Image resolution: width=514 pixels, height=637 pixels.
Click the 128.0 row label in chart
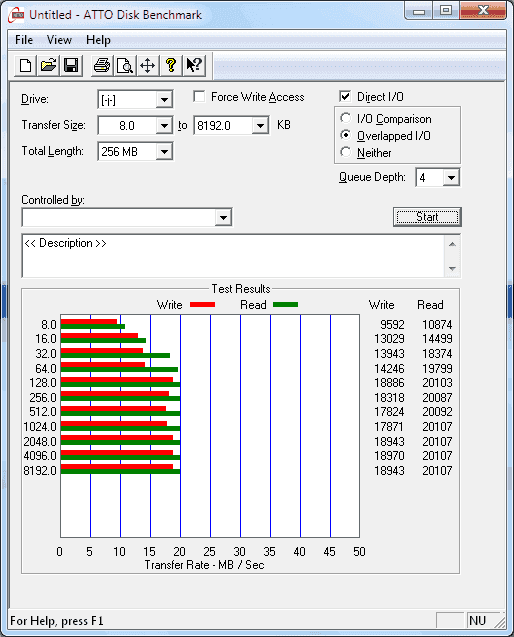pyautogui.click(x=43, y=383)
